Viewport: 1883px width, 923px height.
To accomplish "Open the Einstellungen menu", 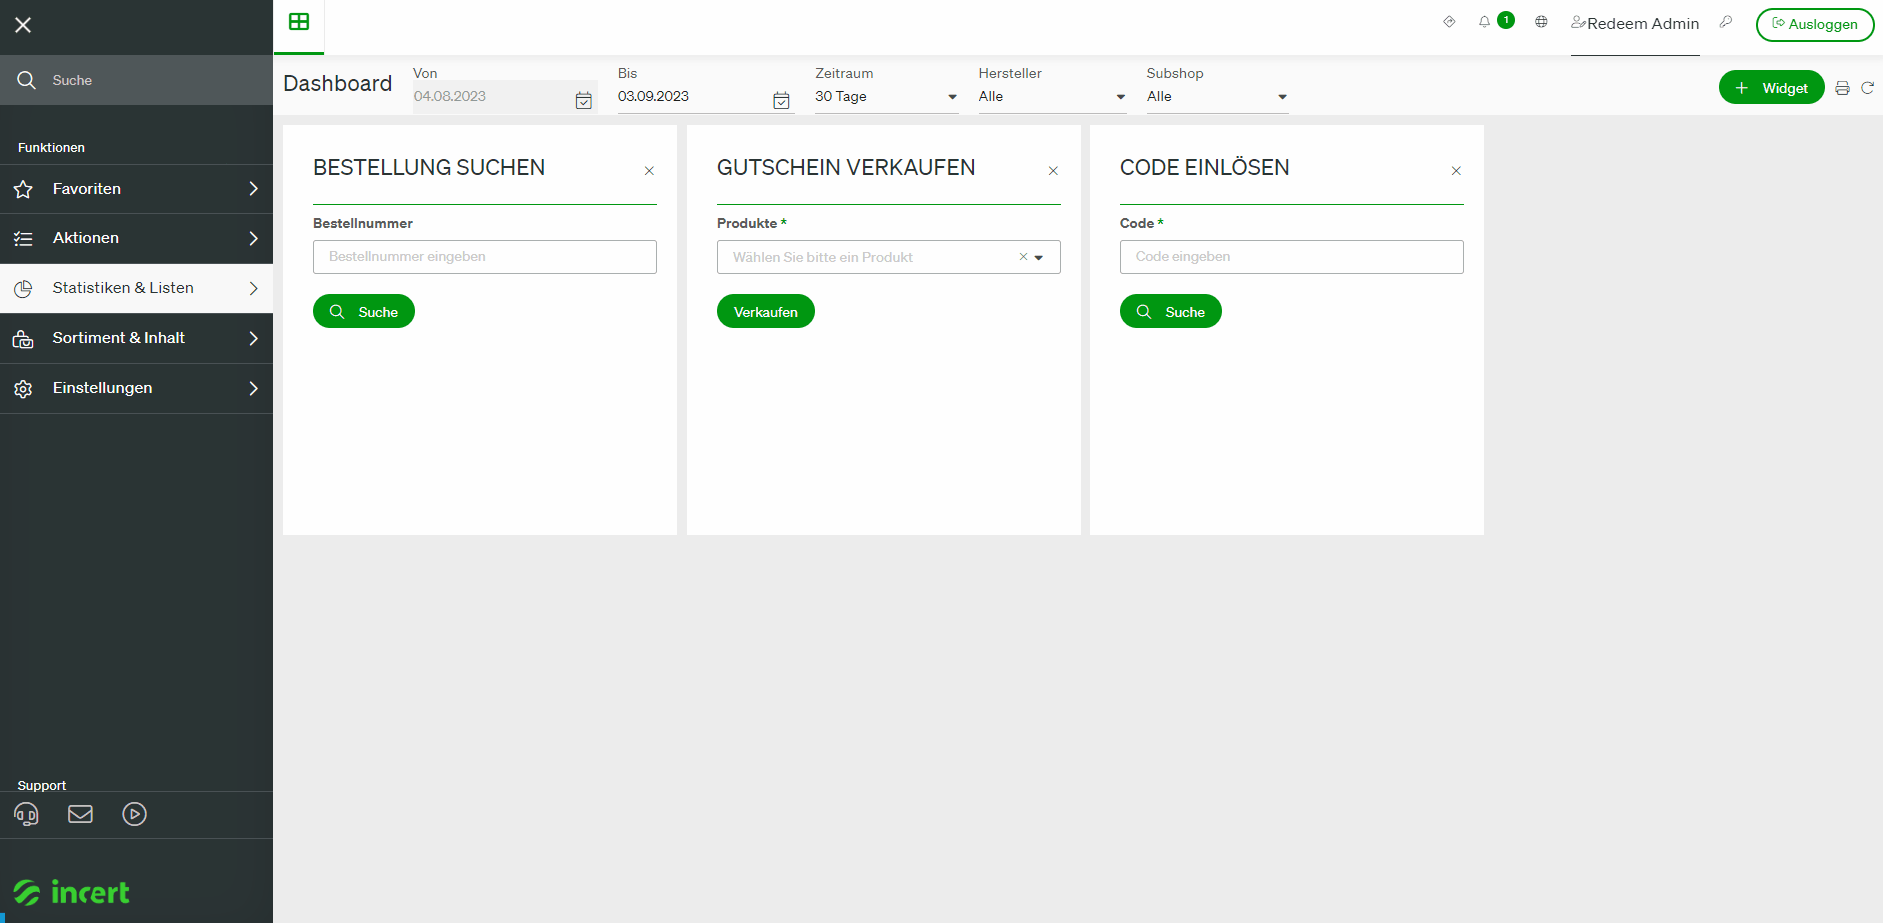I will [136, 388].
